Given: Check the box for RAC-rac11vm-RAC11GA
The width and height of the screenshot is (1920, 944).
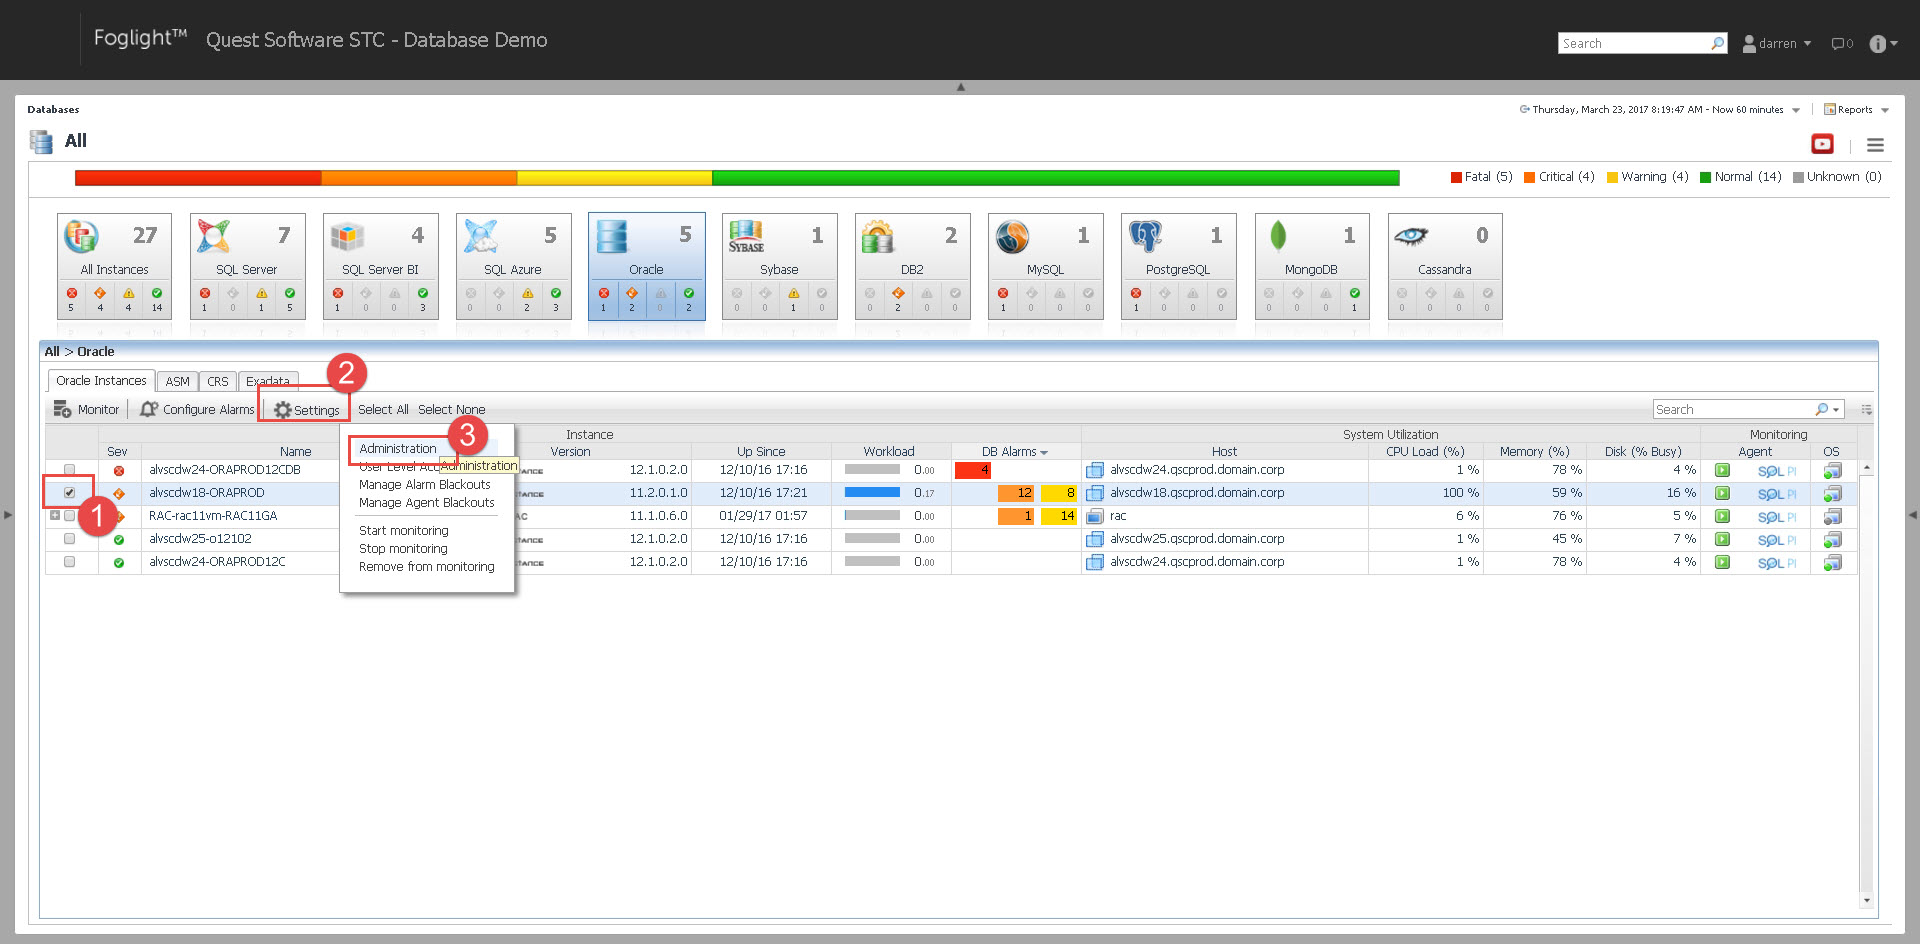Looking at the screenshot, I should [69, 515].
